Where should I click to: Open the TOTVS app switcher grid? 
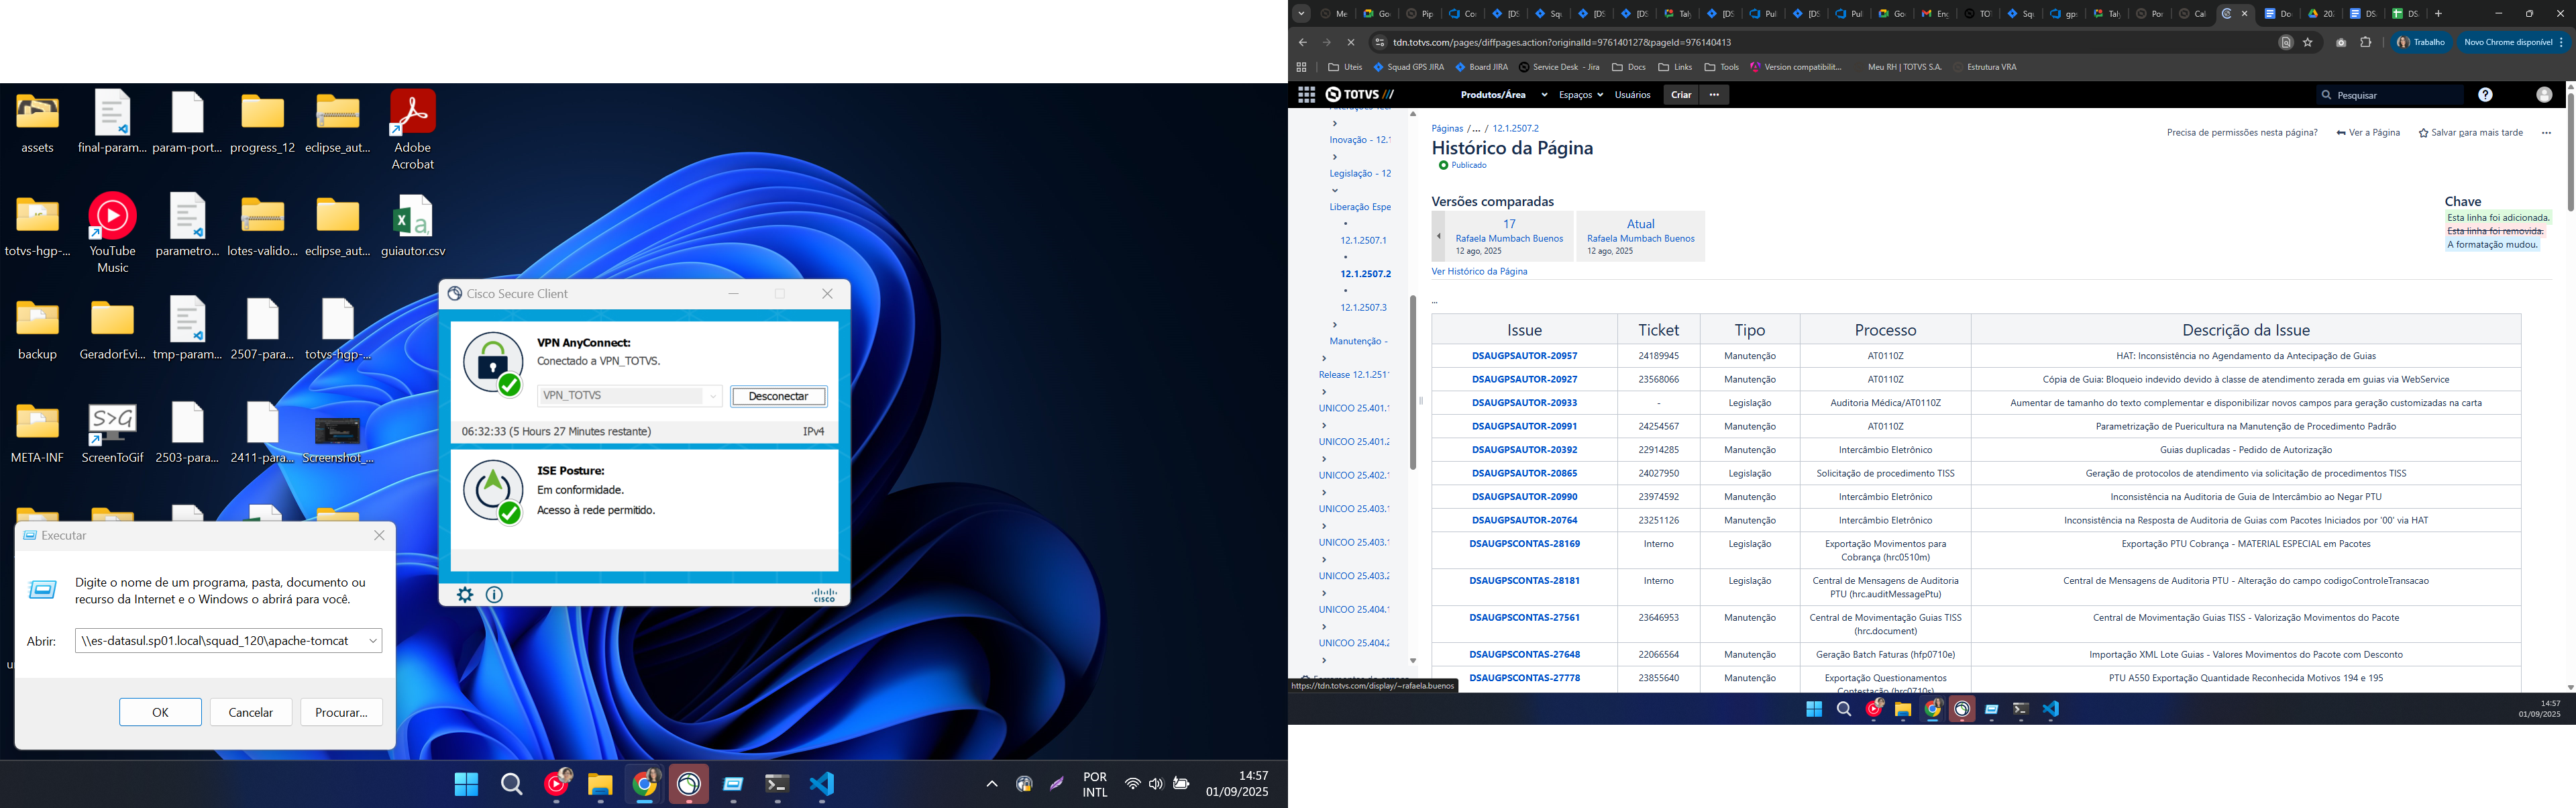(1306, 95)
